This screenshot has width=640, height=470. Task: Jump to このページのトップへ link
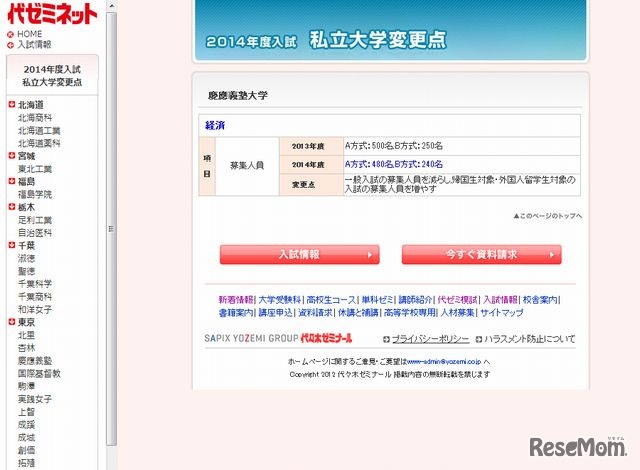coord(548,215)
